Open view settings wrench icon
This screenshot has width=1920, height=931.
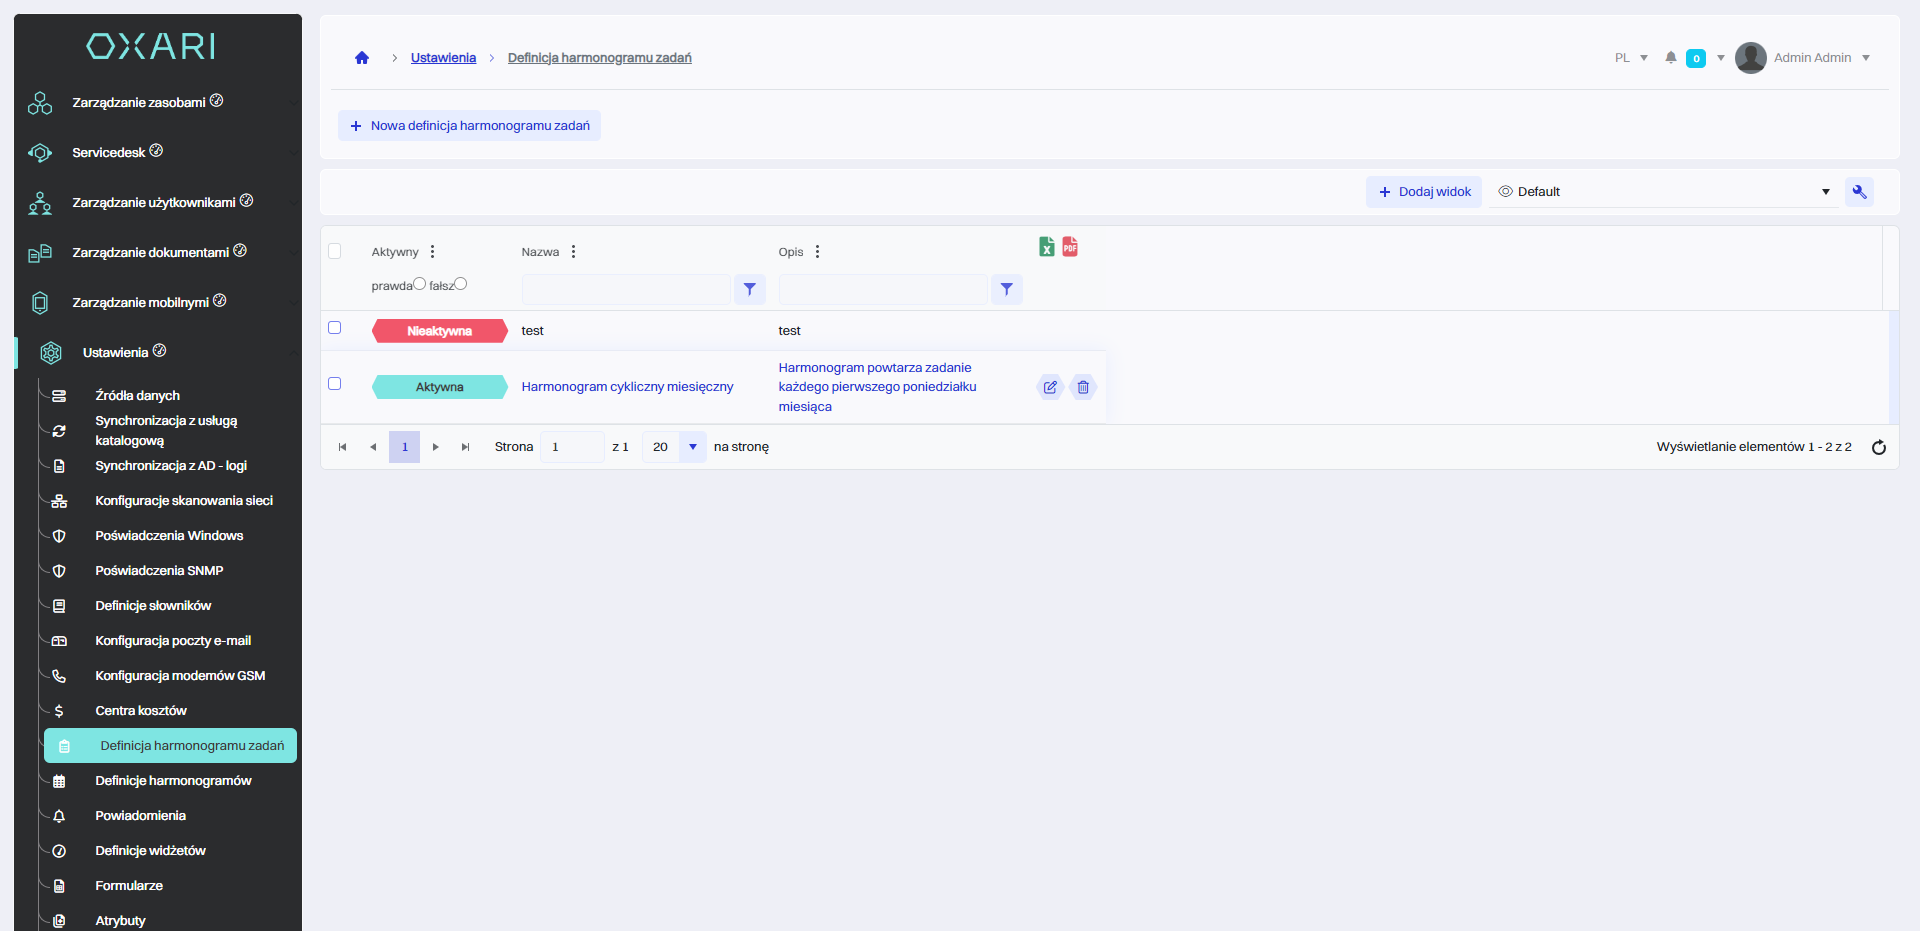(x=1859, y=192)
